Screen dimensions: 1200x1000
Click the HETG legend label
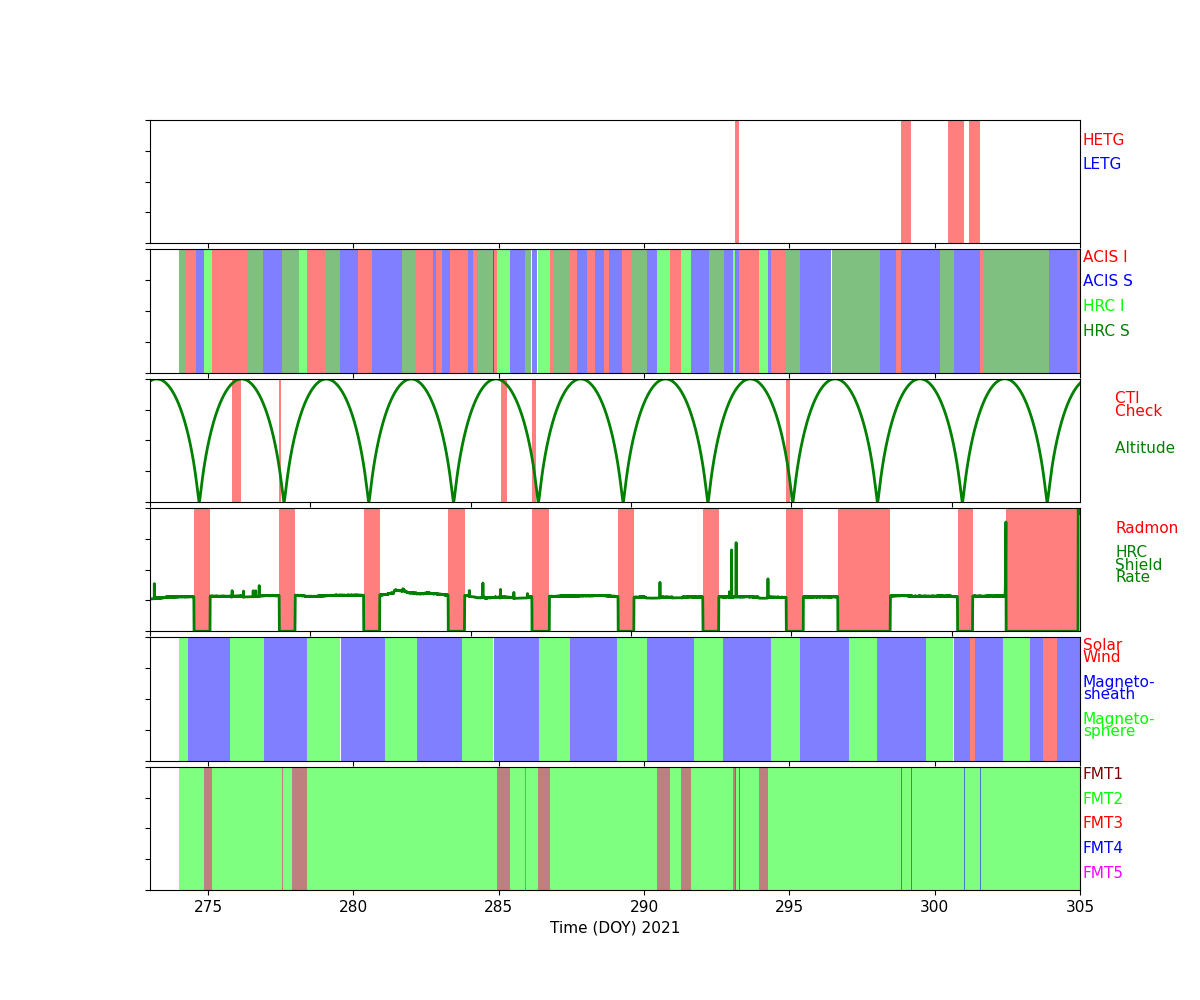1103,140
